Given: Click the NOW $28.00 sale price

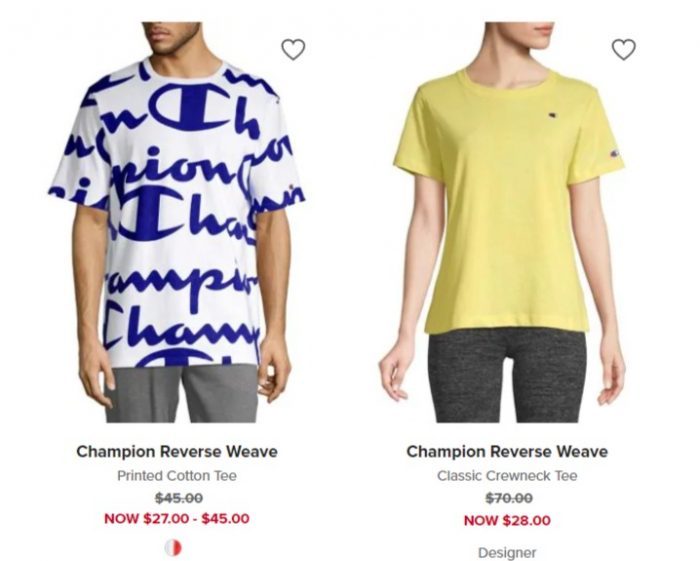Looking at the screenshot, I should 507,520.
